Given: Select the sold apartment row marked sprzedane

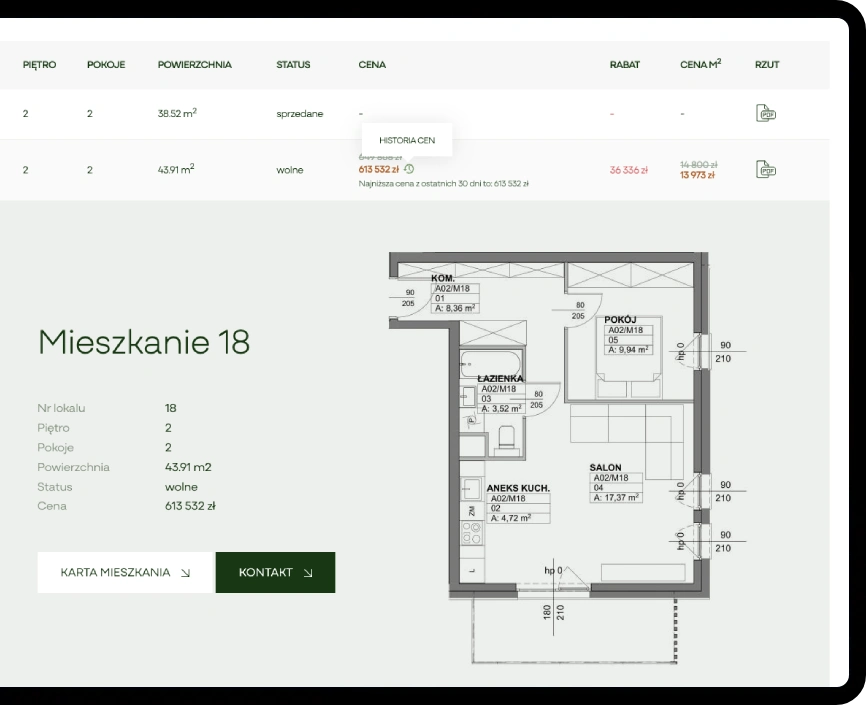Looking at the screenshot, I should [299, 114].
